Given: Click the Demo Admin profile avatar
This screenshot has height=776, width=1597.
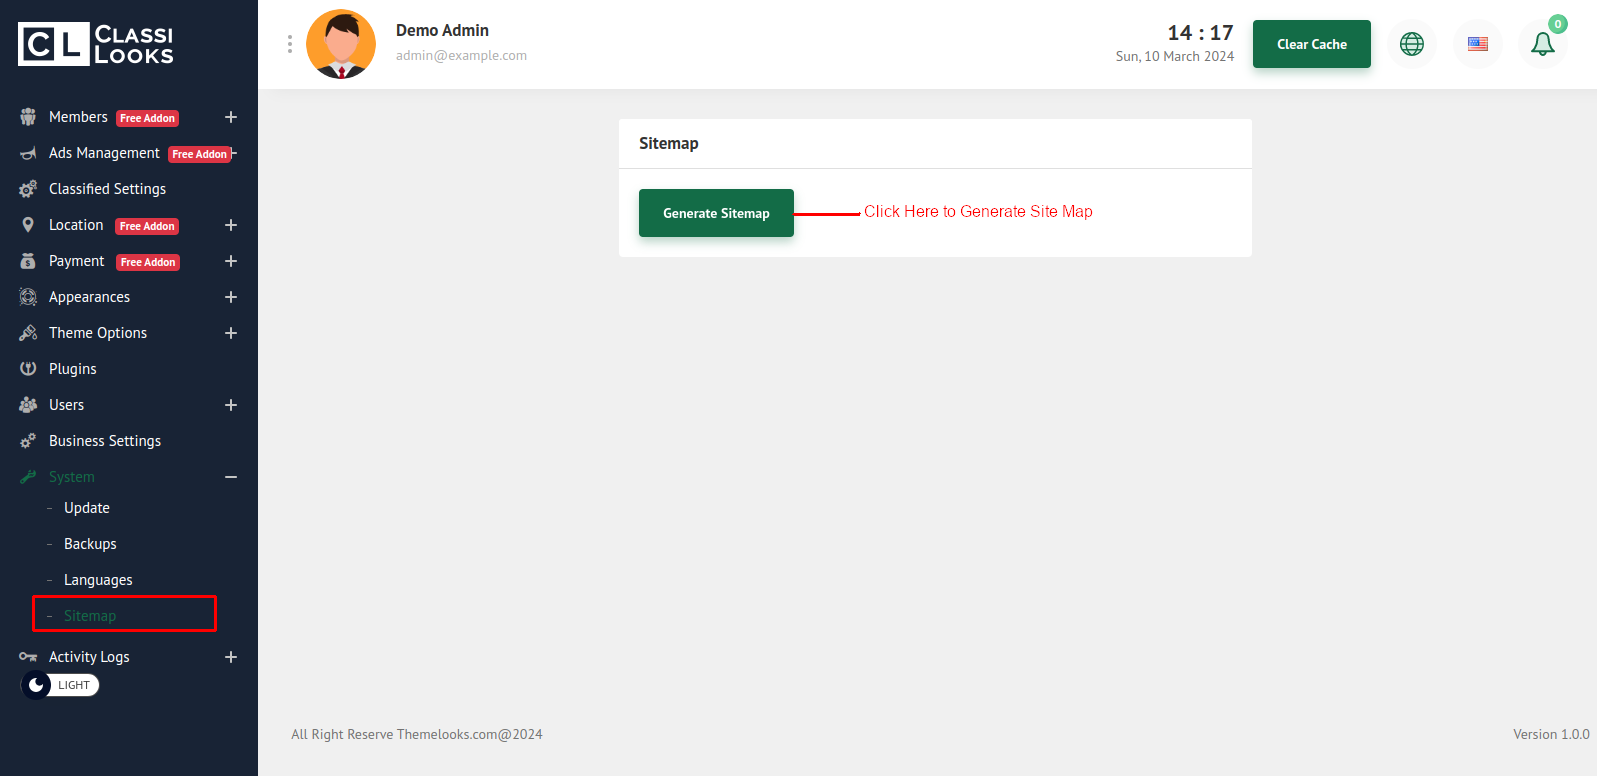Looking at the screenshot, I should 341,44.
